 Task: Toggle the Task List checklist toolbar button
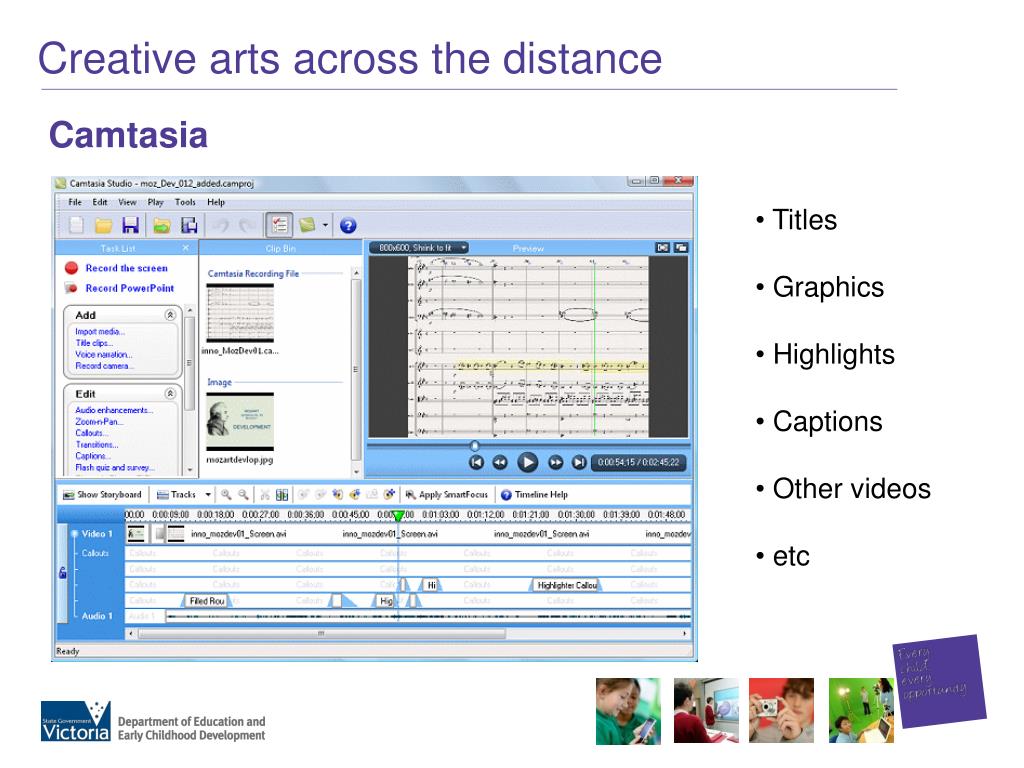279,225
